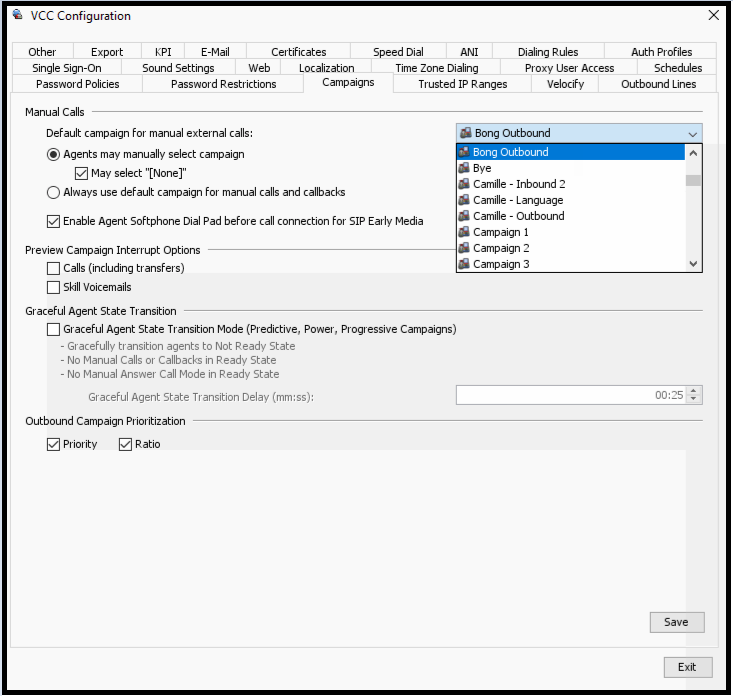Image resolution: width=733 pixels, height=696 pixels.
Task: Toggle Enable Agent Softphone Dial Pad checkbox
Action: point(53,221)
